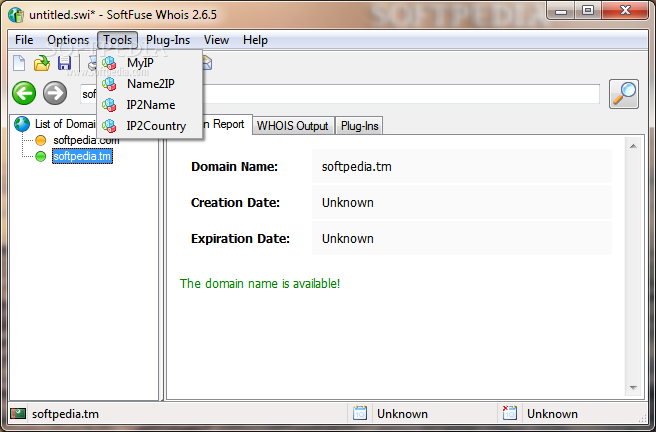Click the creation date calendar icon in the status bar

click(360, 413)
